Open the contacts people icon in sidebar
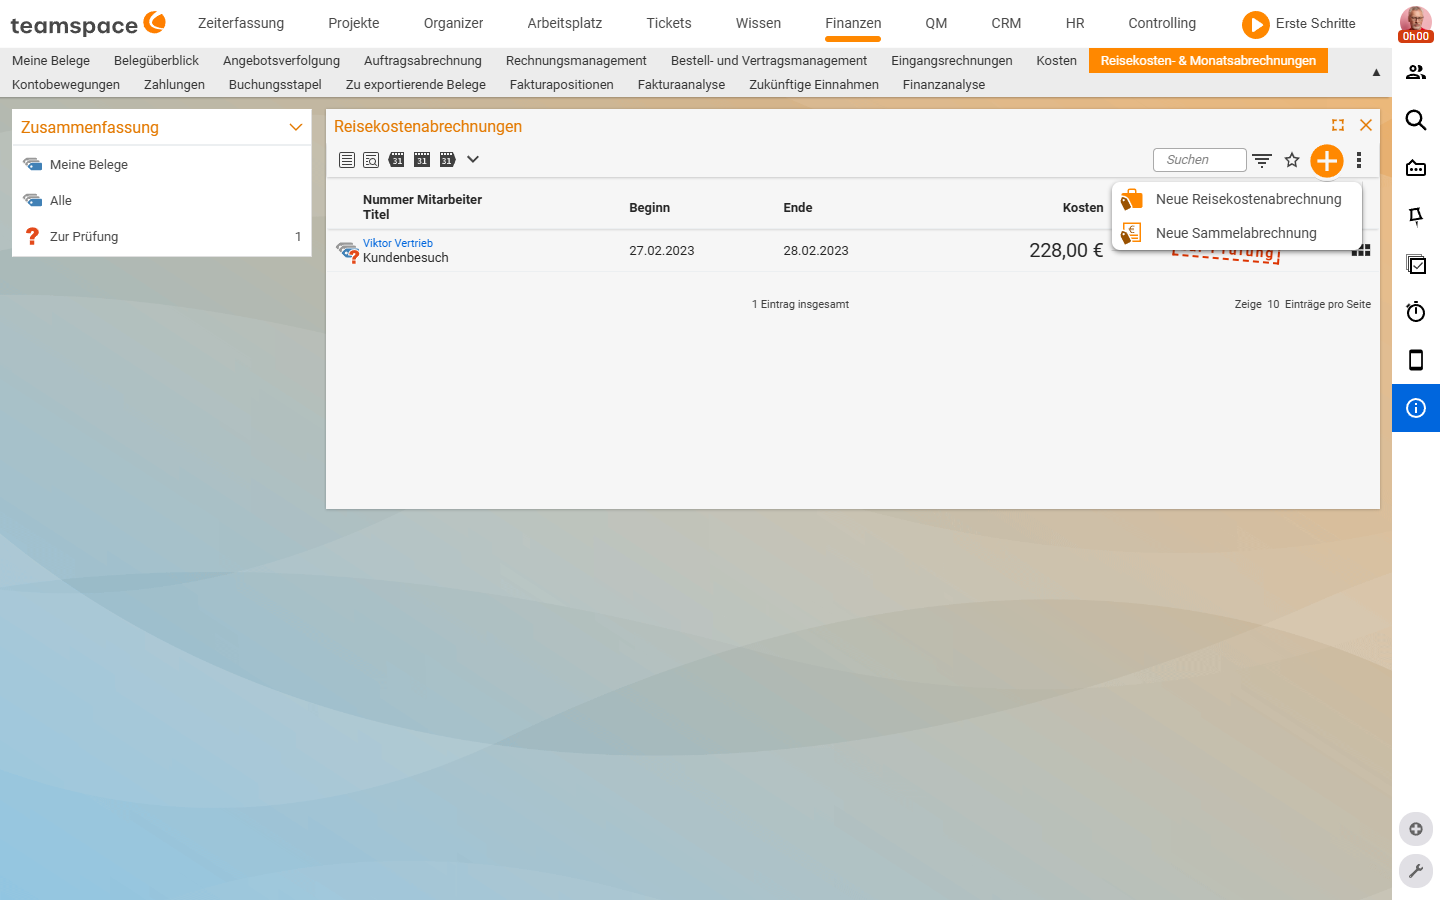The height and width of the screenshot is (900, 1440). coord(1416,72)
